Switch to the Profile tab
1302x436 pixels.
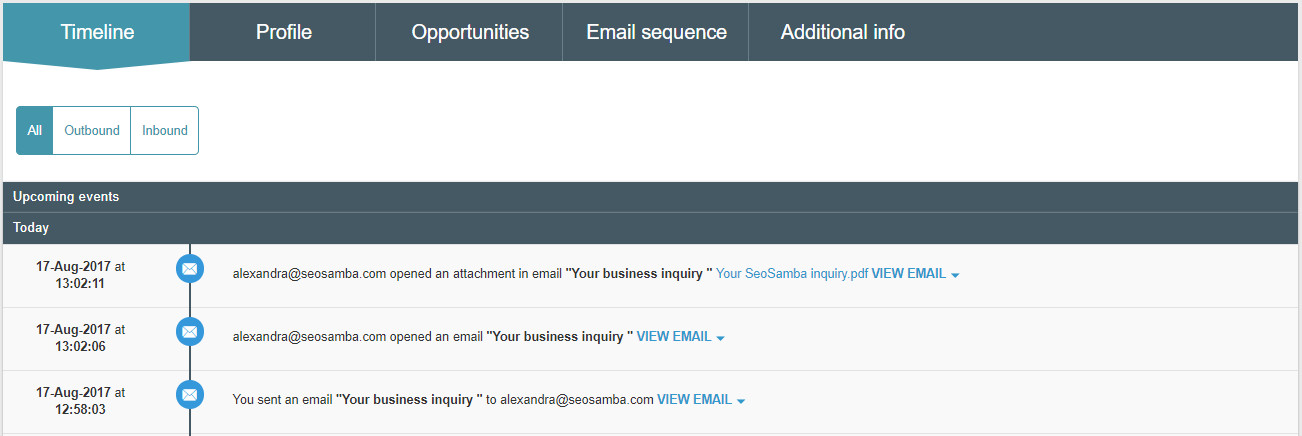(x=283, y=32)
